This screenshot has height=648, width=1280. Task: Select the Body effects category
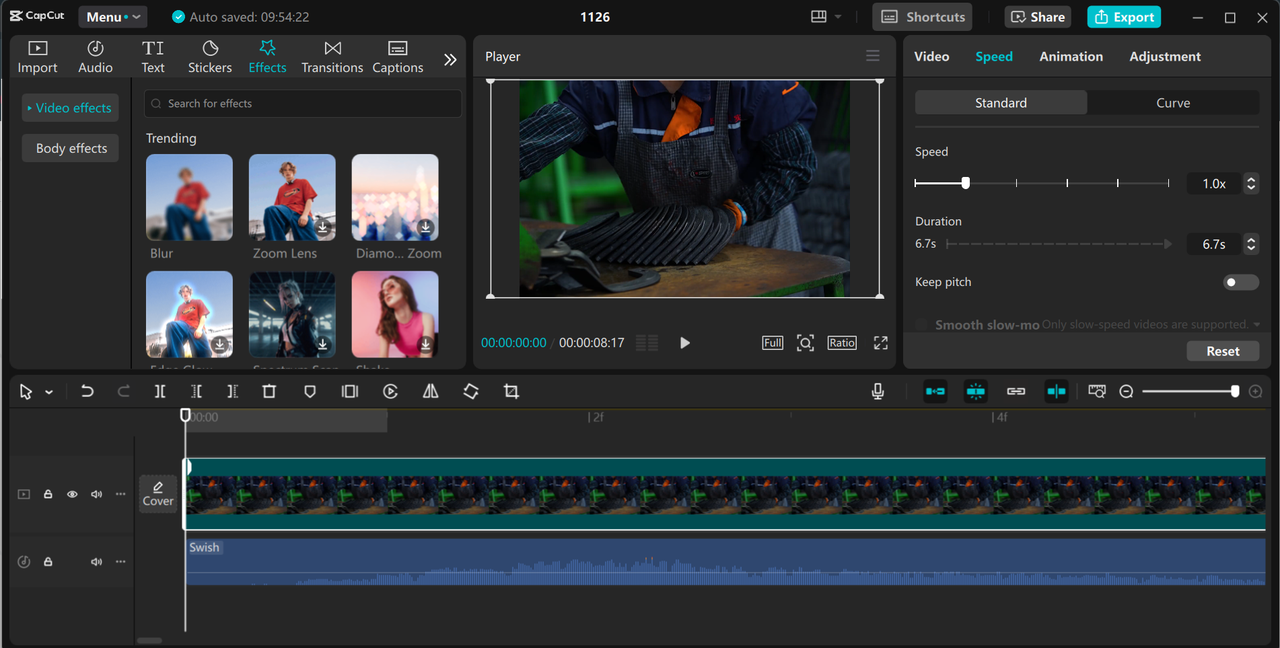click(71, 148)
